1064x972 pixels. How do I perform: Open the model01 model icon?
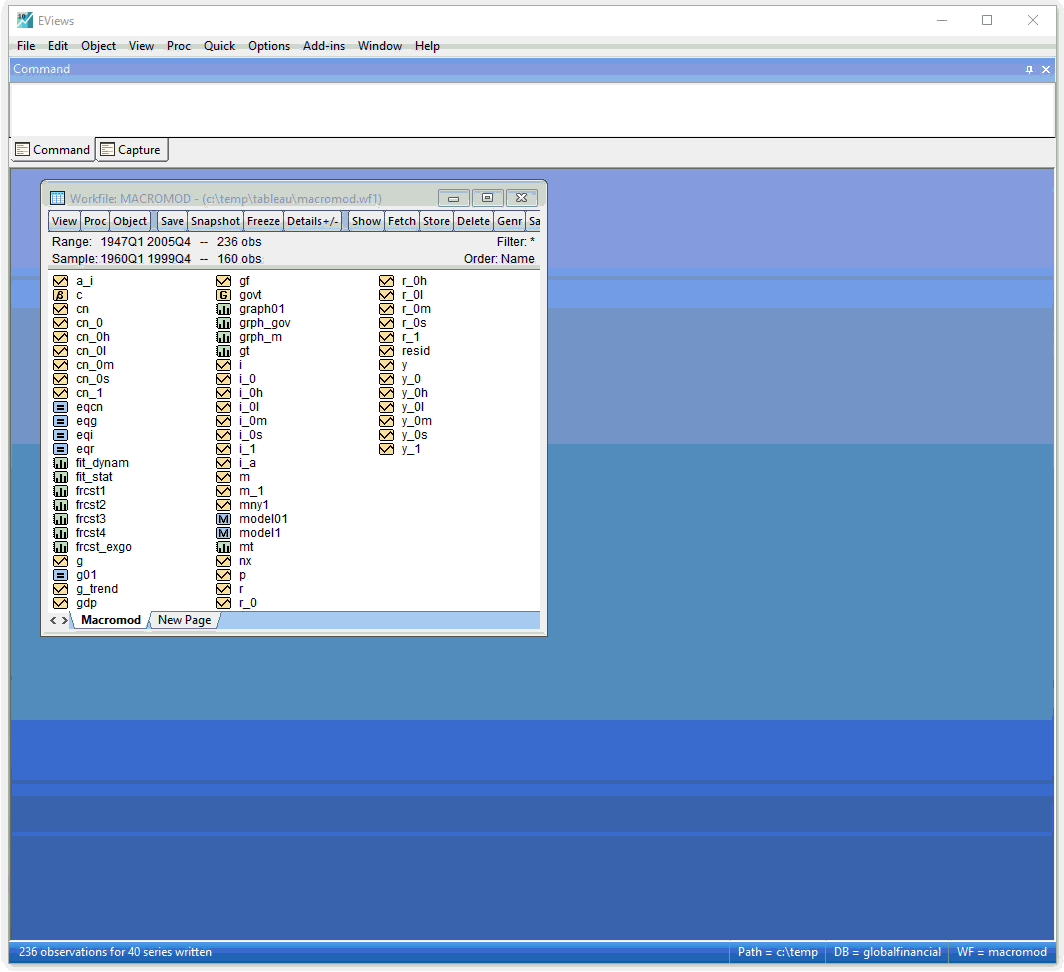pyautogui.click(x=223, y=519)
